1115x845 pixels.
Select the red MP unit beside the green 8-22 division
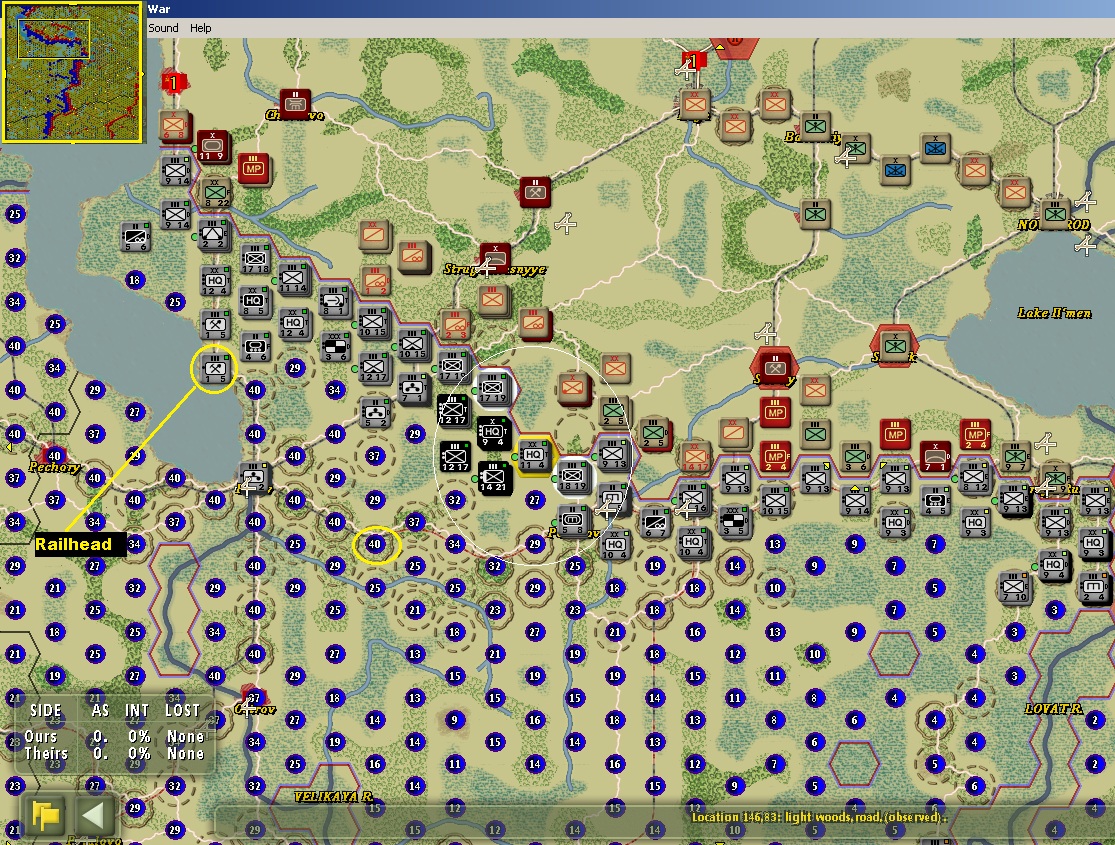[x=253, y=169]
